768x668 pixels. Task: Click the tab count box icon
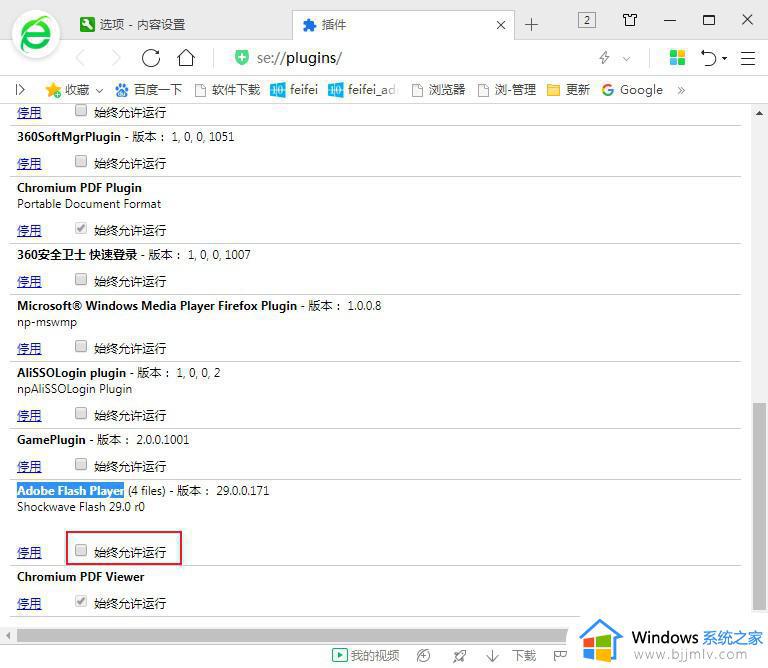(587, 20)
